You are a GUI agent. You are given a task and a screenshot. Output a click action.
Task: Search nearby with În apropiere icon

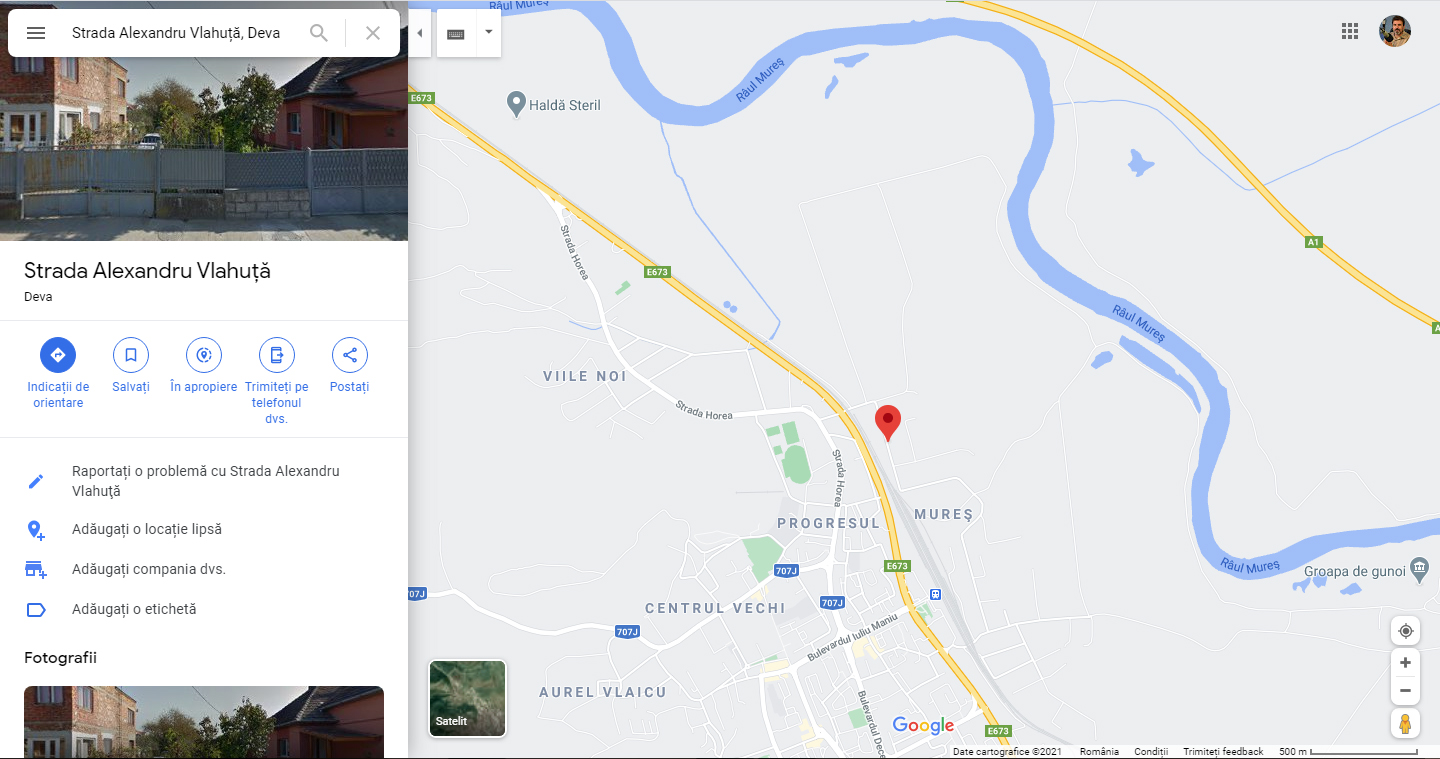tap(204, 355)
